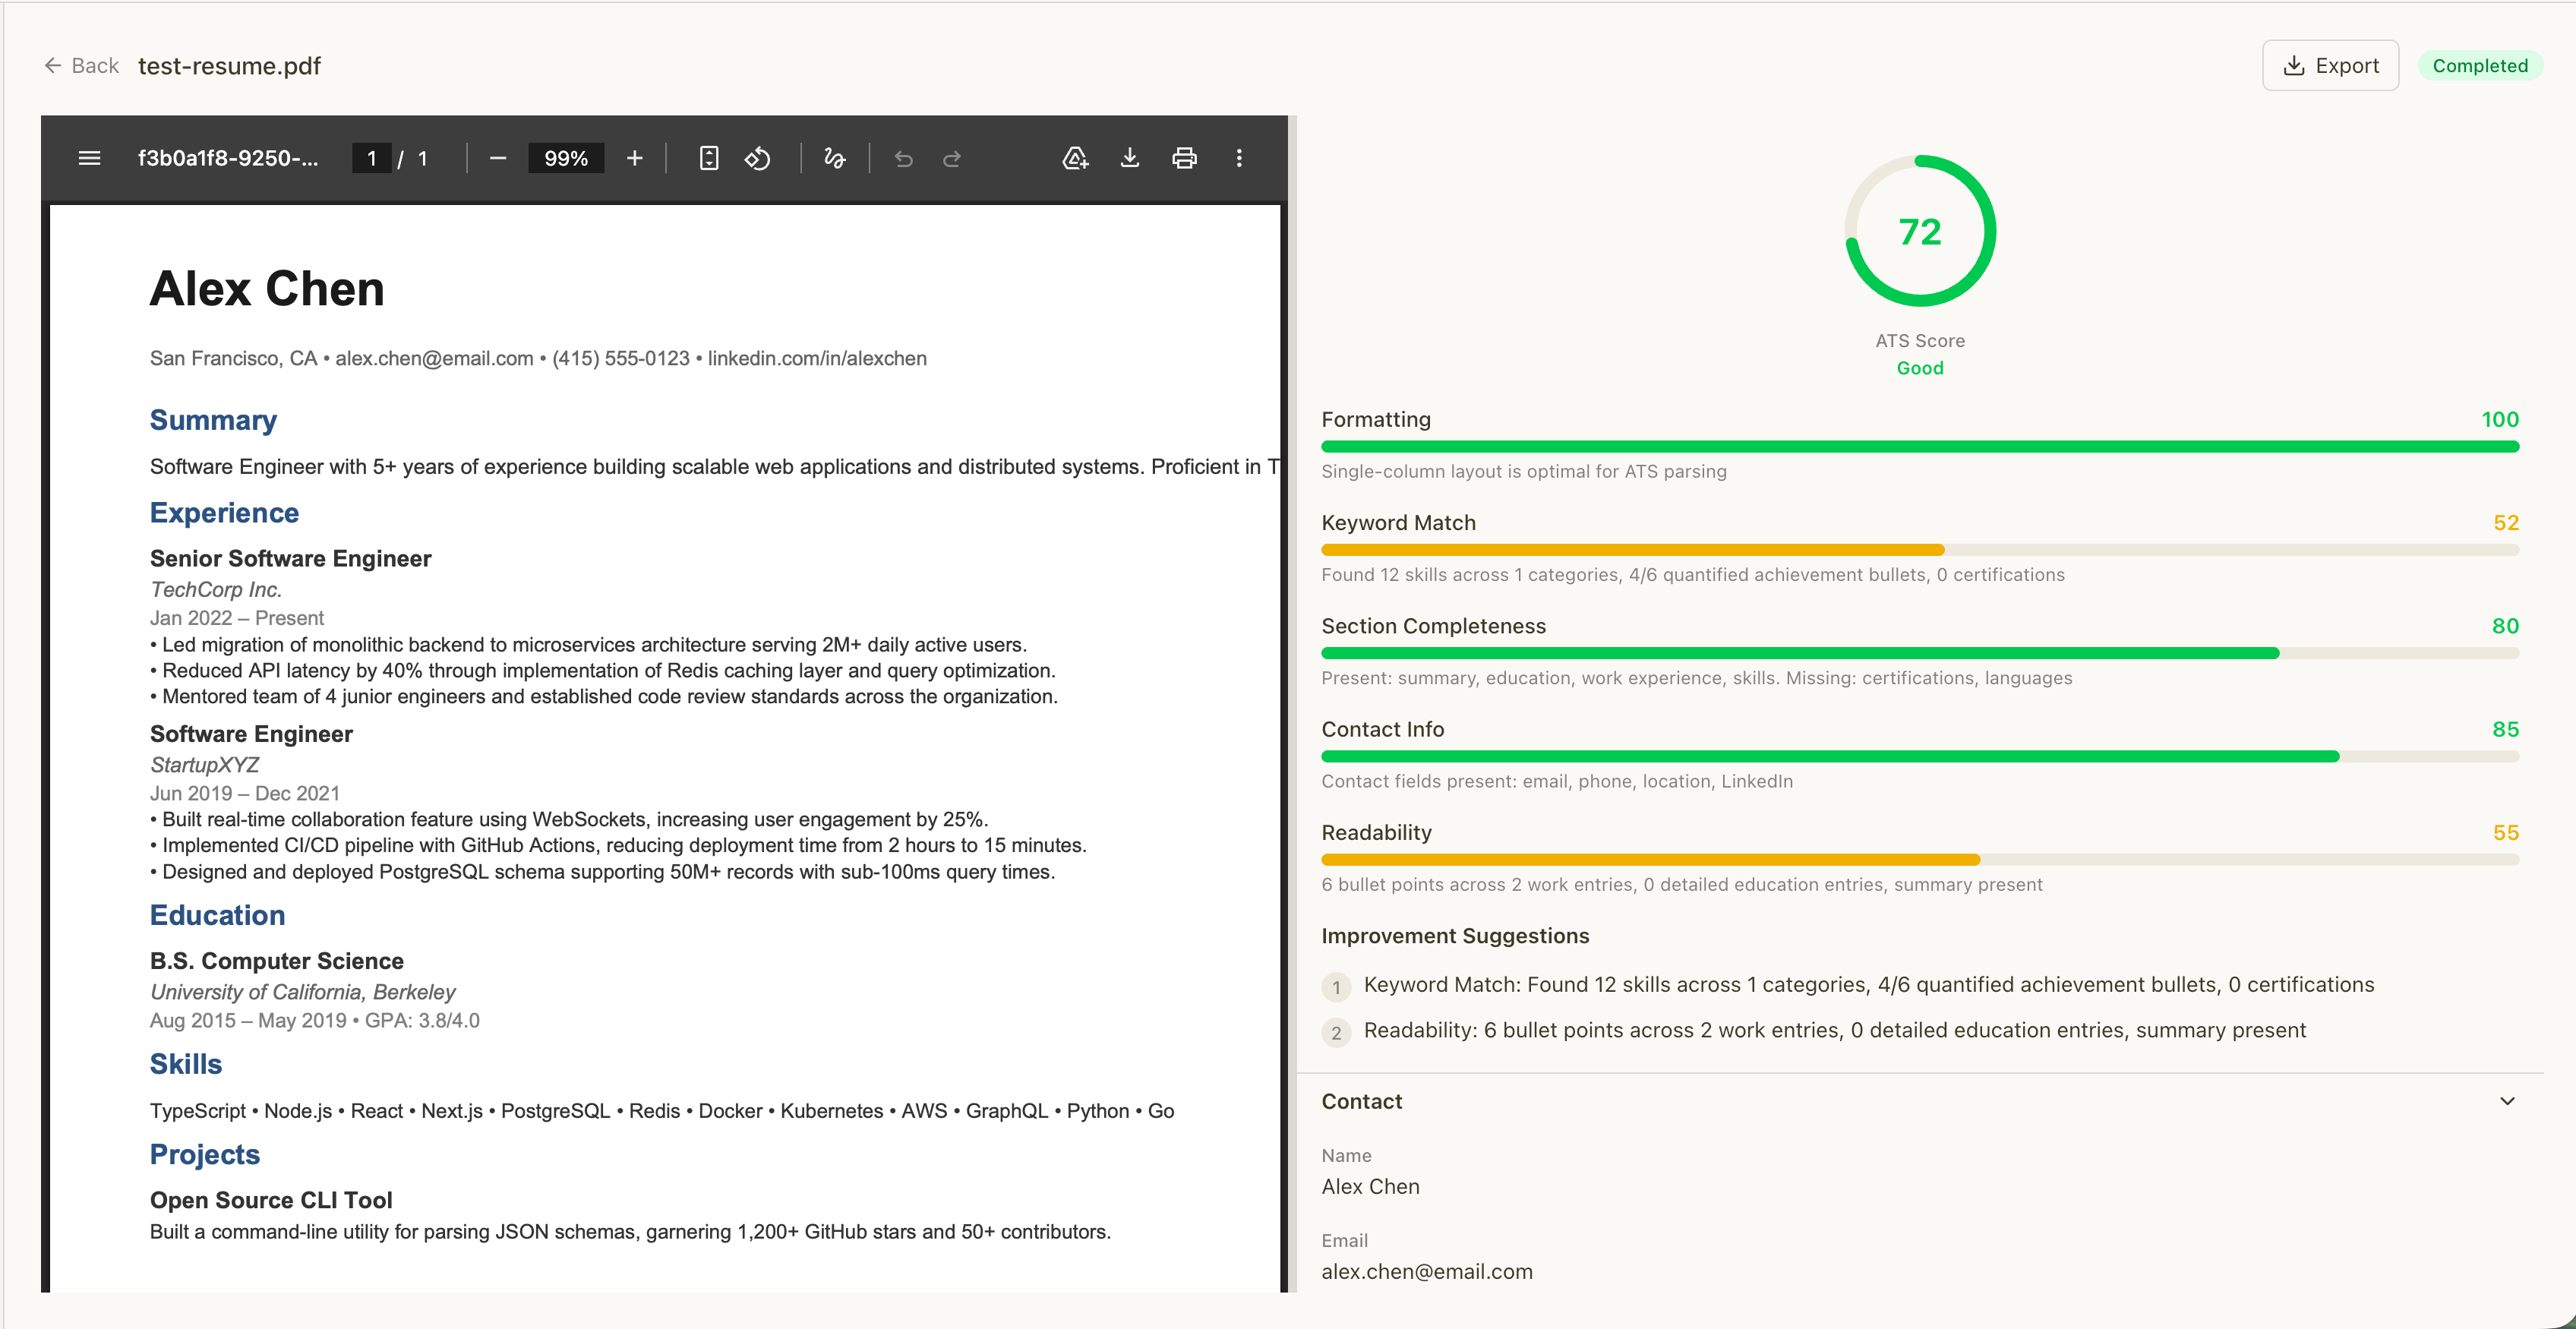Viewport: 2576px width, 1329px height.
Task: Click the Section Completeness score bar
Action: tap(1920, 653)
